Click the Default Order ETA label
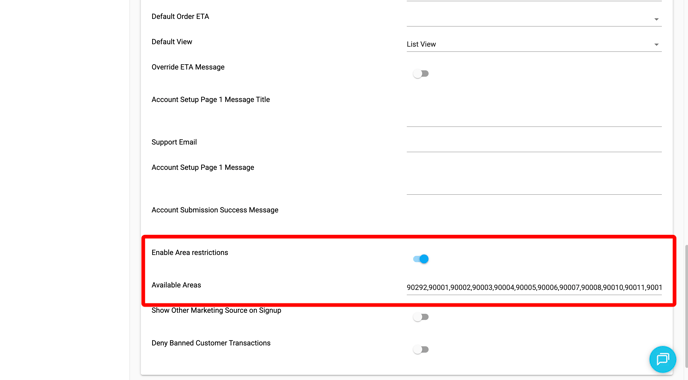688x380 pixels. click(180, 17)
